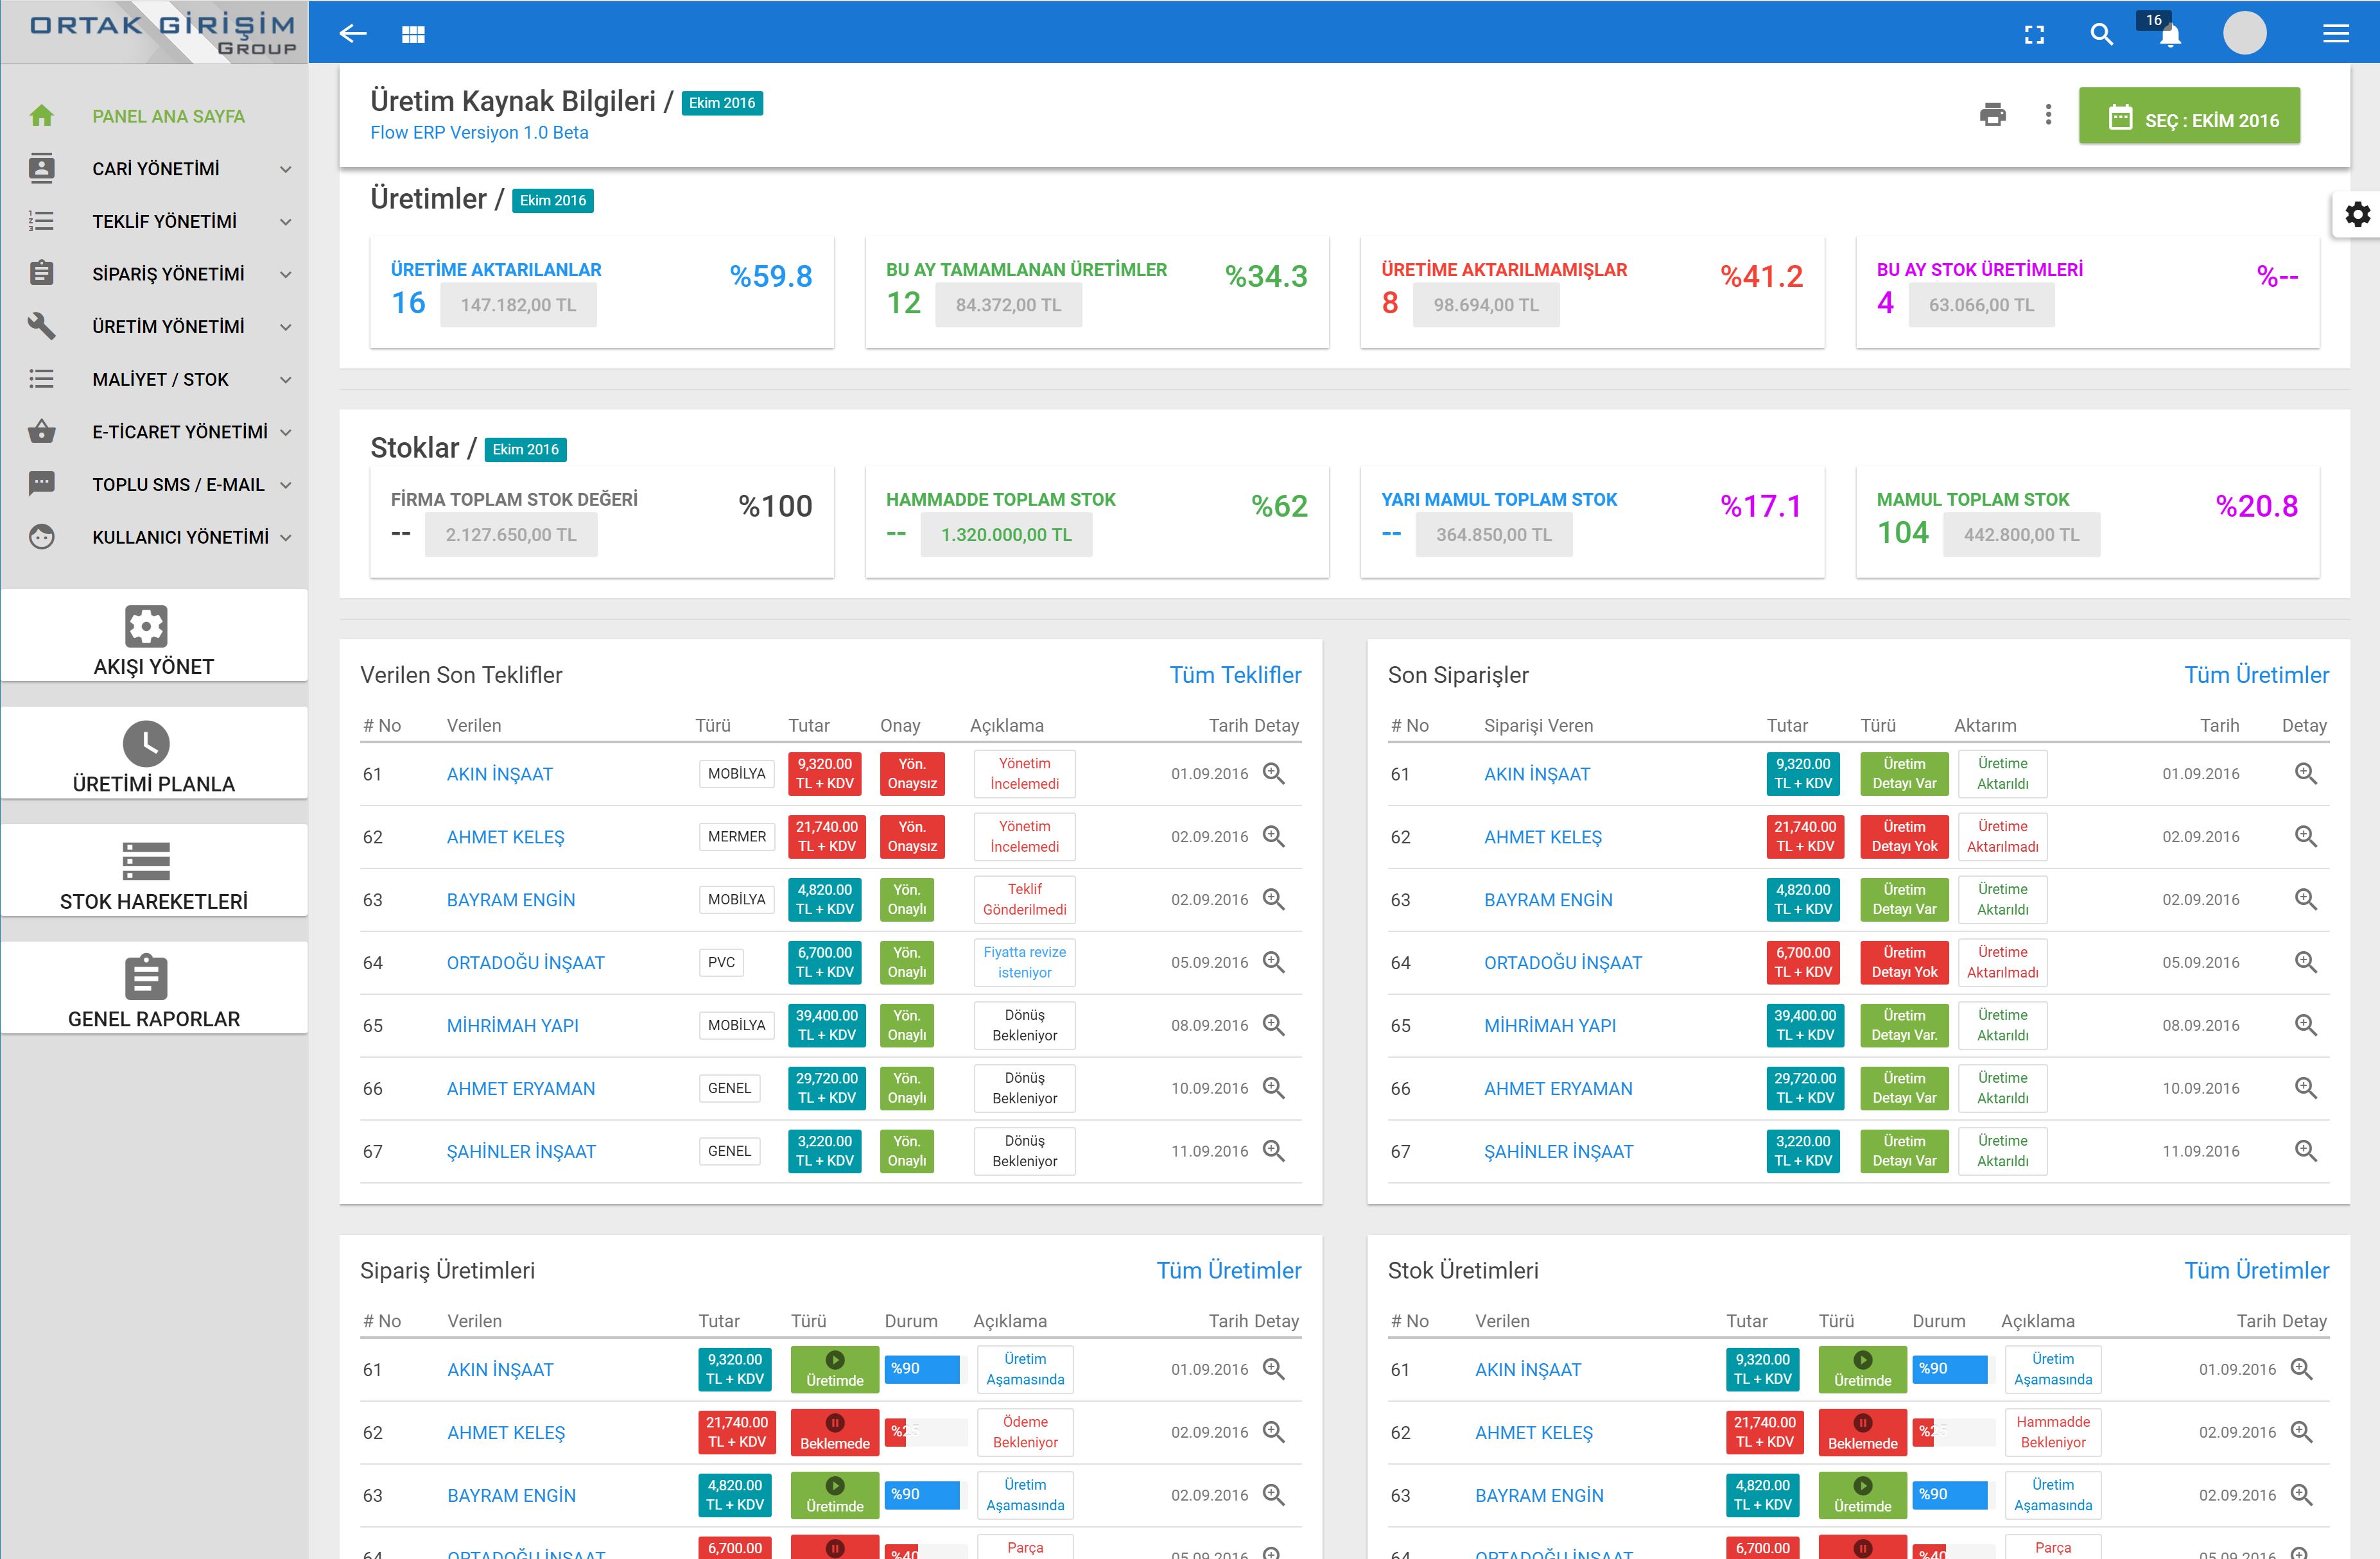Click the printer icon
Viewport: 2380px width, 1559px height.
(x=1992, y=115)
